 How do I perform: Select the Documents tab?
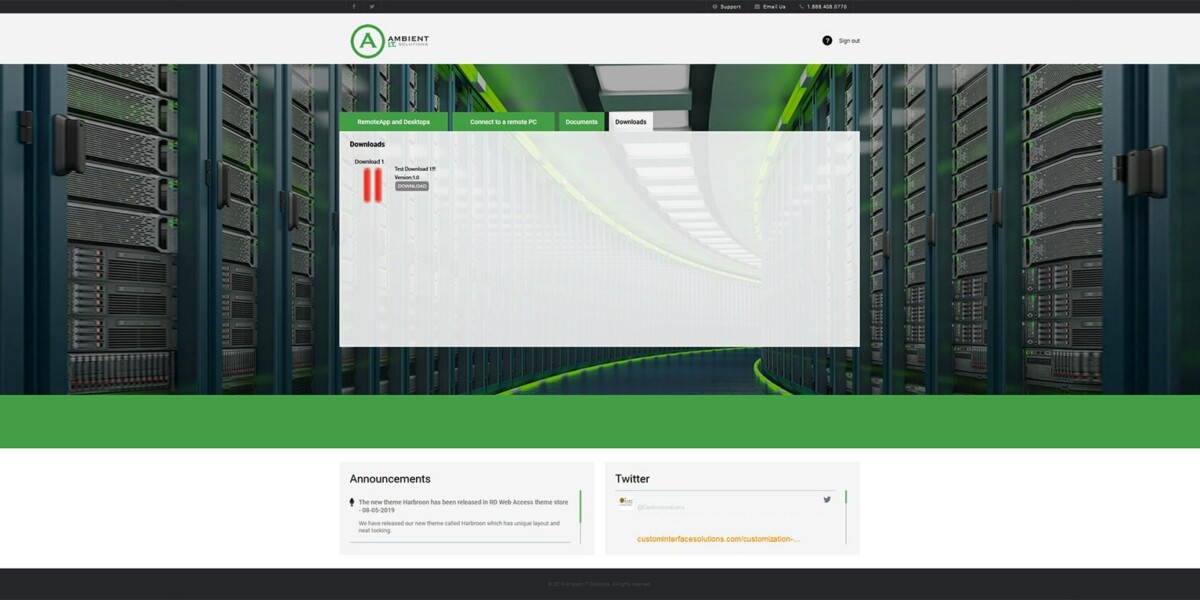580,121
